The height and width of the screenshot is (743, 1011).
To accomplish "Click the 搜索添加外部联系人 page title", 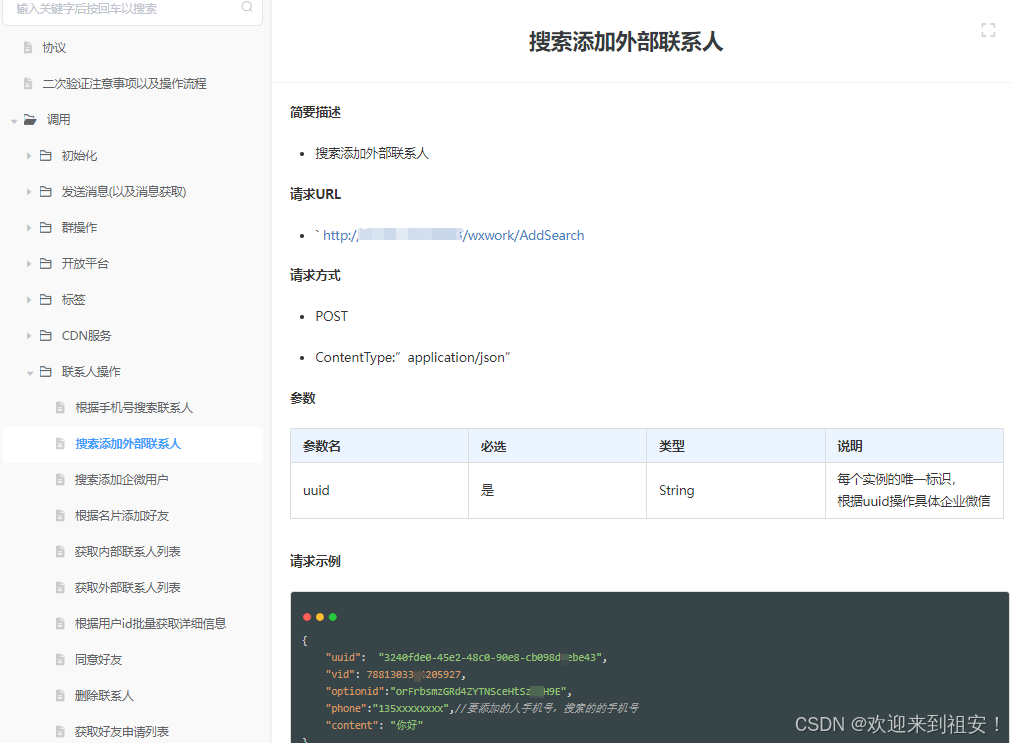I will click(x=625, y=42).
